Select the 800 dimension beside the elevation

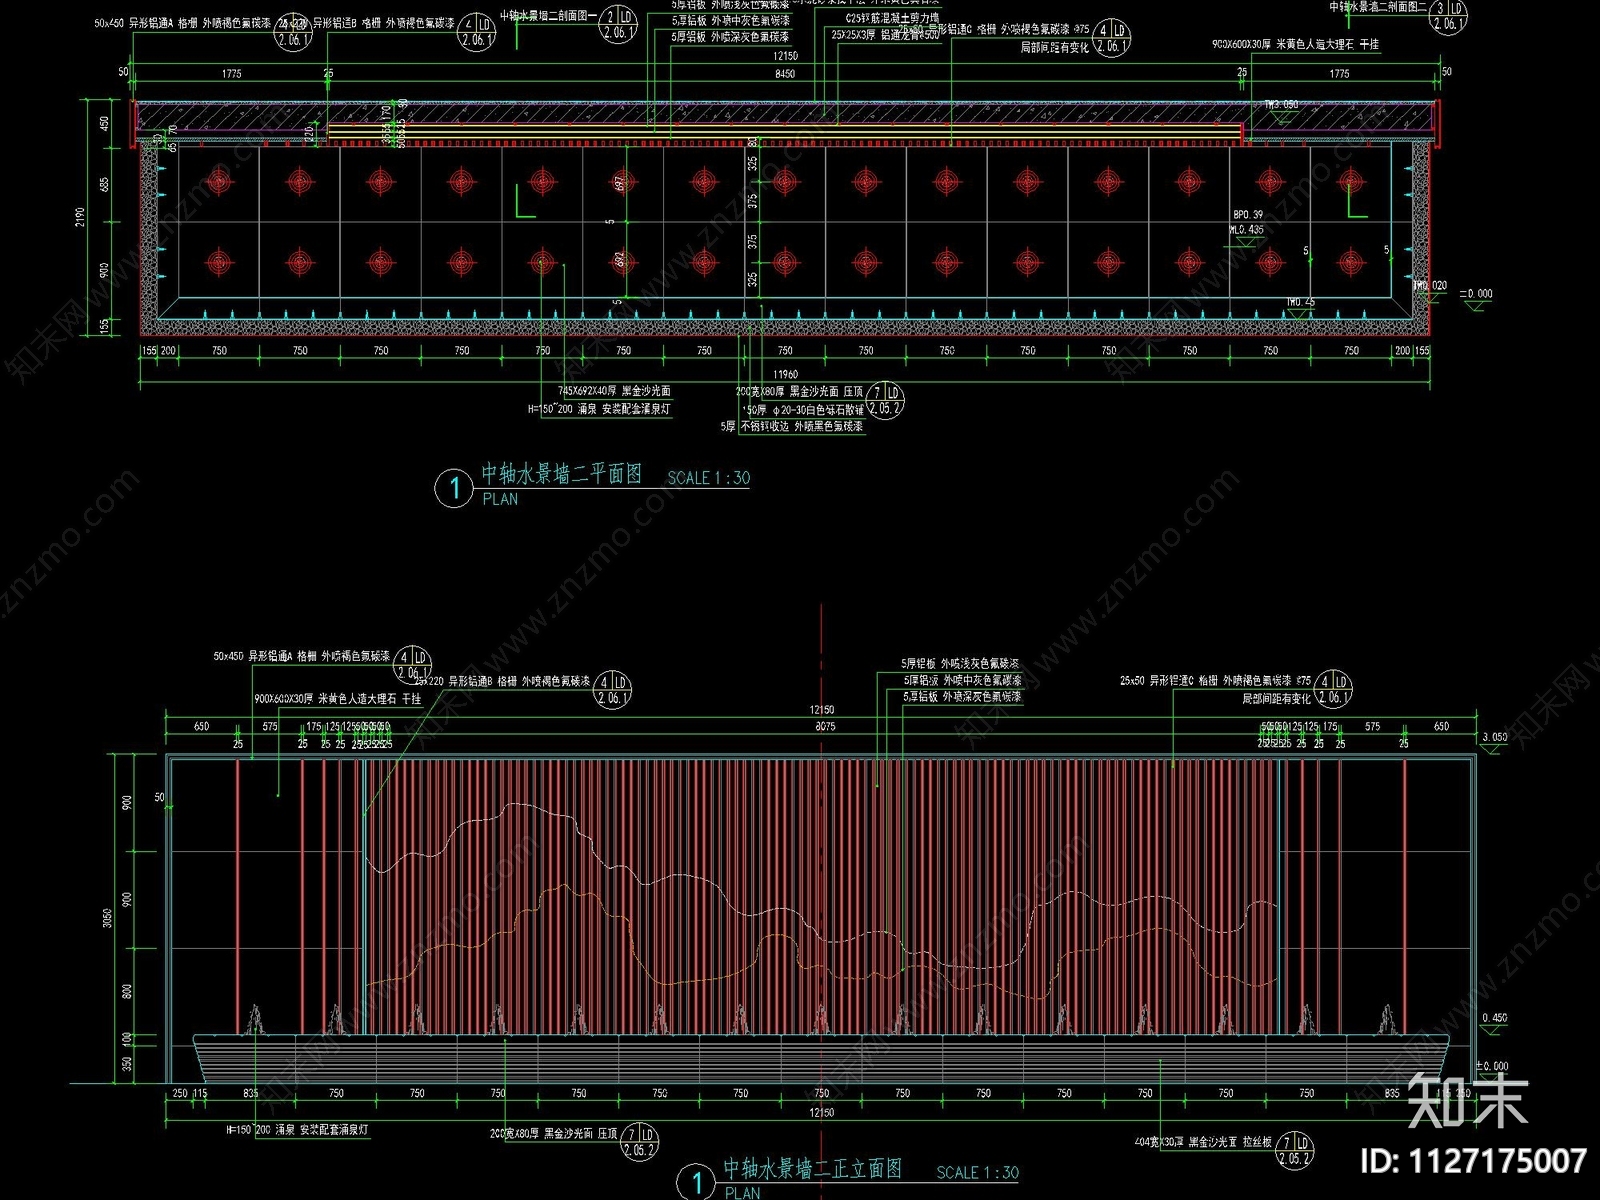point(127,992)
